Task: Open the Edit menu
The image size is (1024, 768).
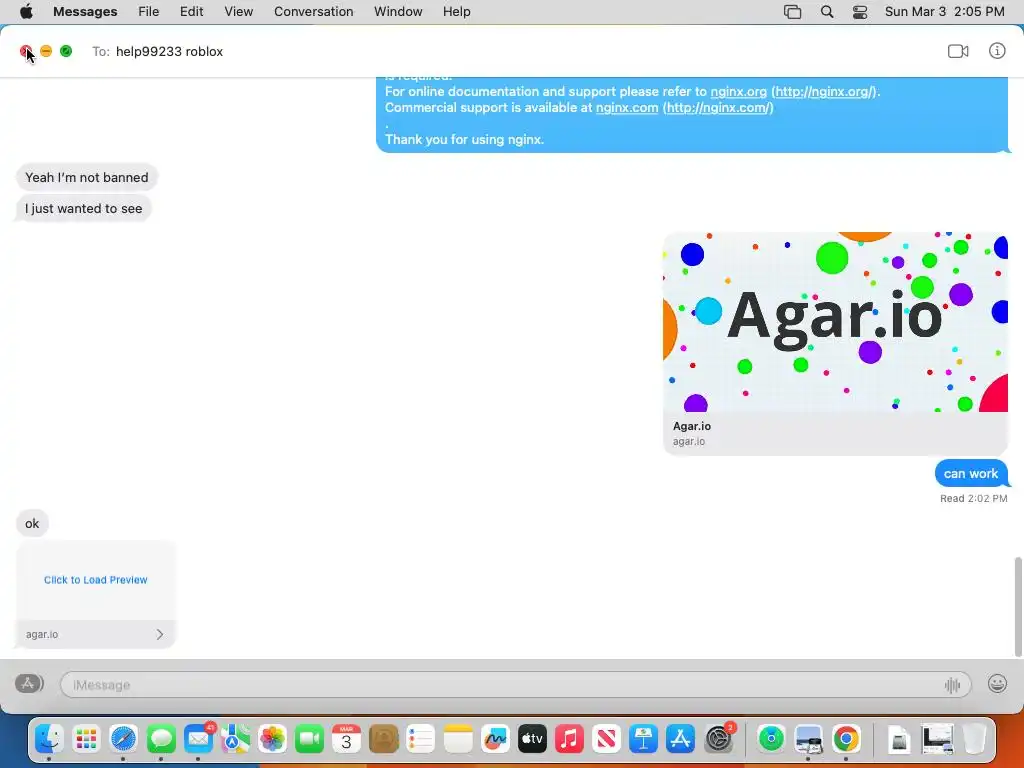Action: point(191,12)
